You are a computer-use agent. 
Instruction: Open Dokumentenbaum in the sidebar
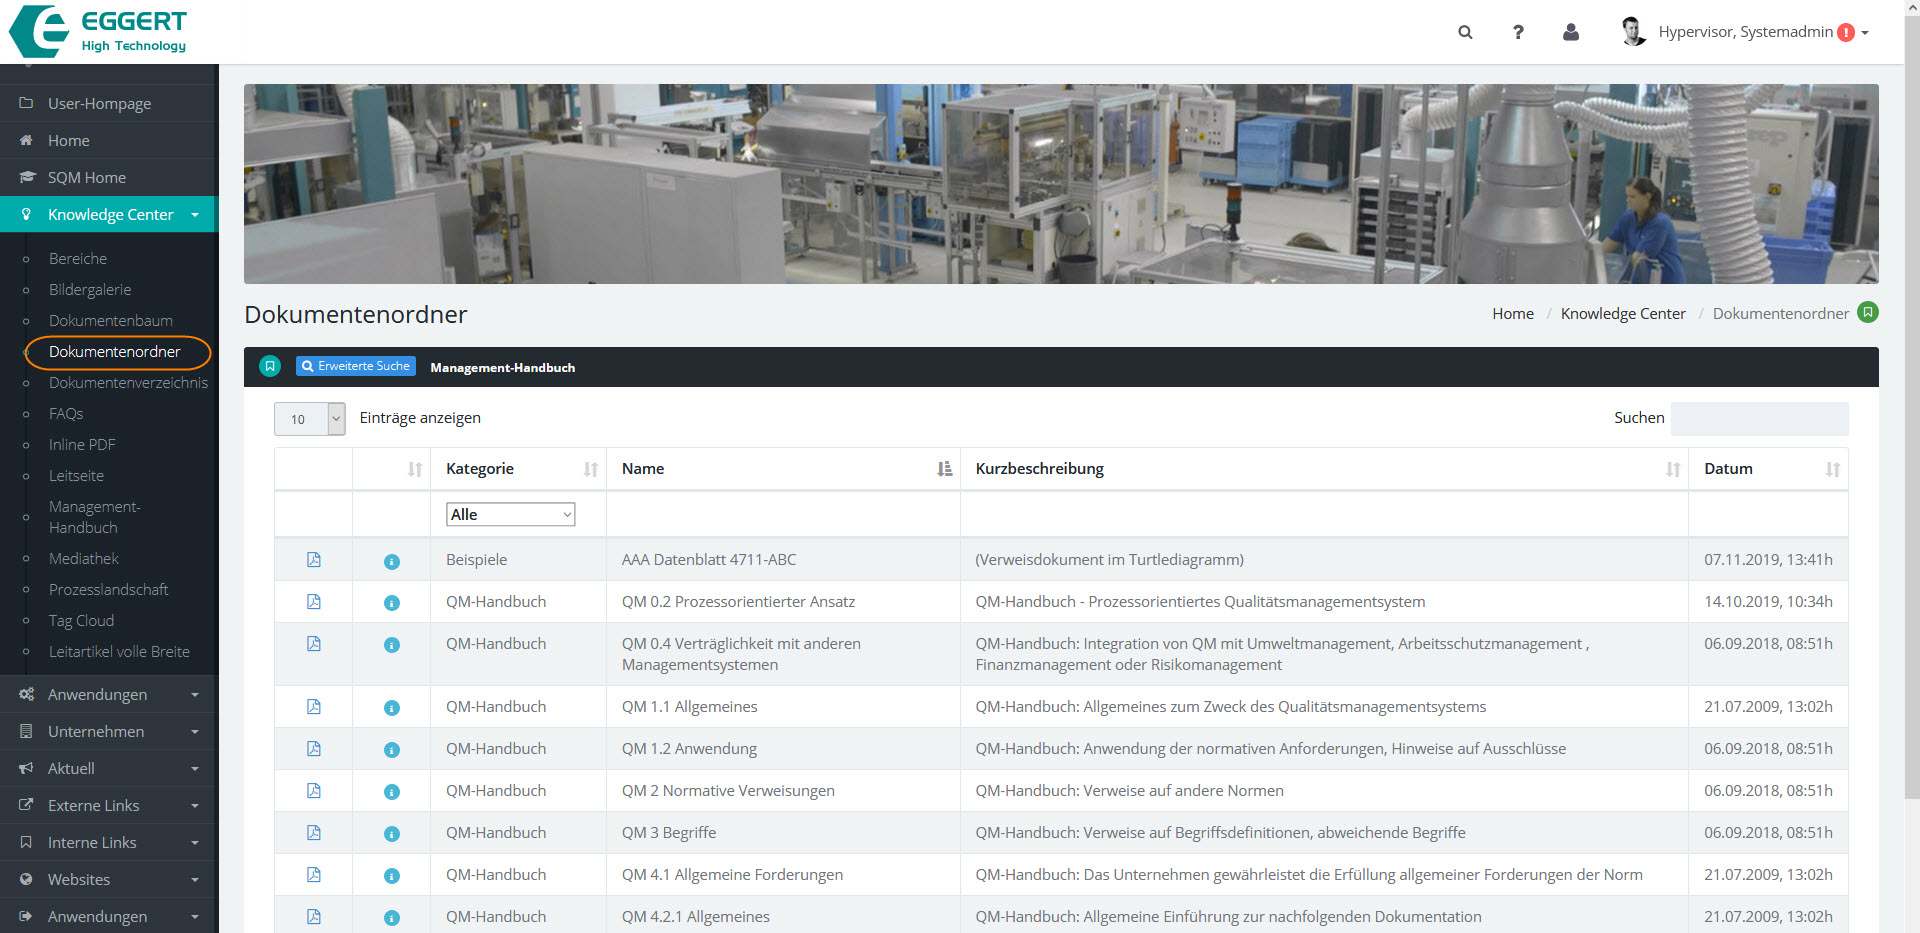(111, 321)
